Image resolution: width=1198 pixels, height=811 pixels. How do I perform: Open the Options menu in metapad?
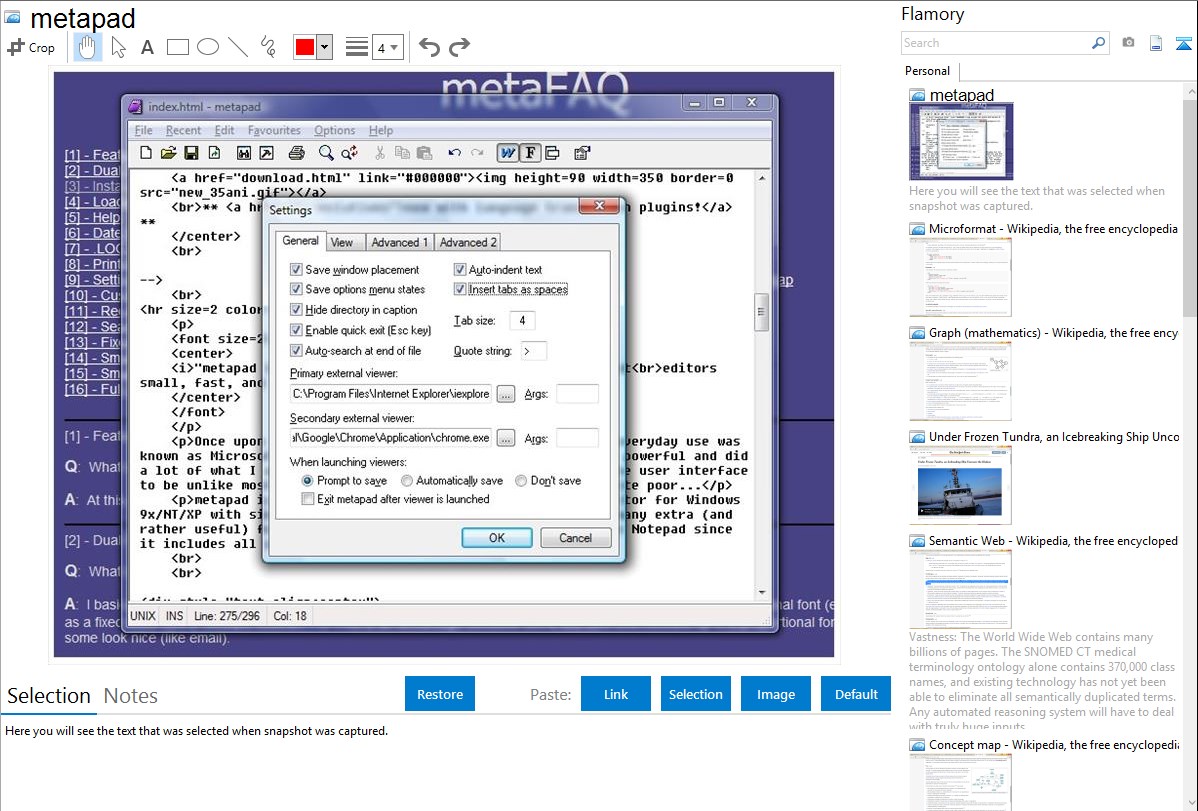335,131
